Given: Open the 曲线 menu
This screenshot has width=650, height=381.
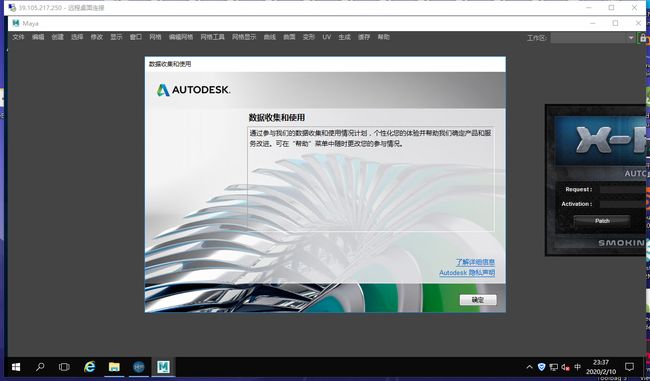Looking at the screenshot, I should [269, 37].
